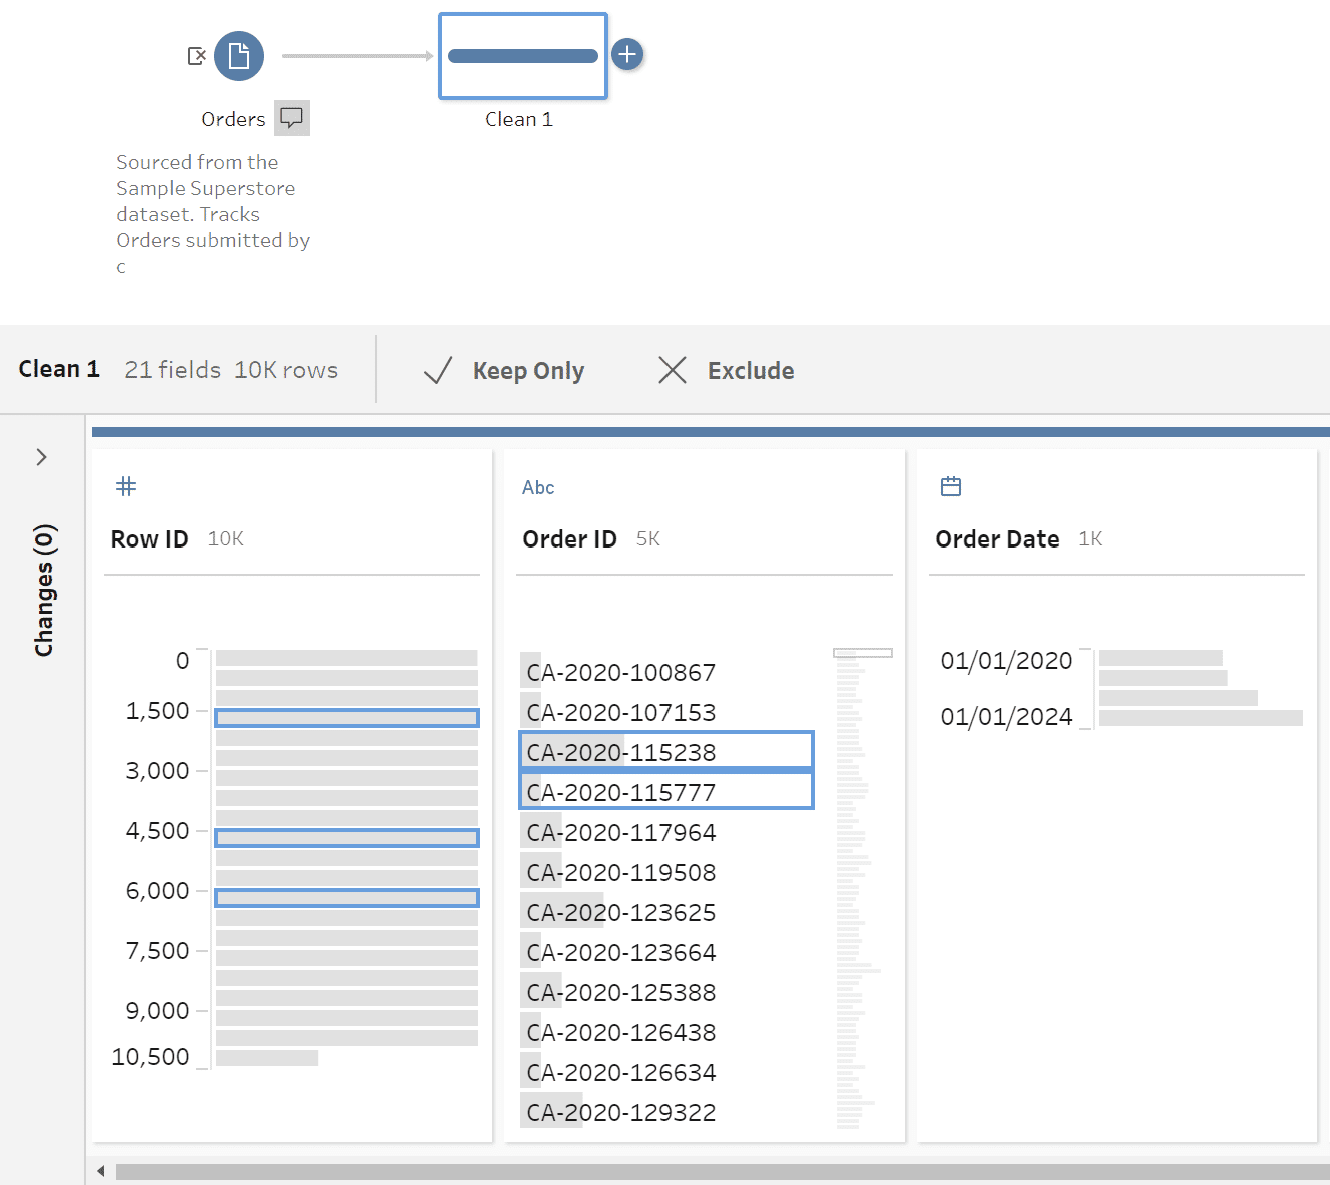This screenshot has height=1185, width=1330.
Task: Click the small refresh icon left of Orders step
Action: point(197,56)
